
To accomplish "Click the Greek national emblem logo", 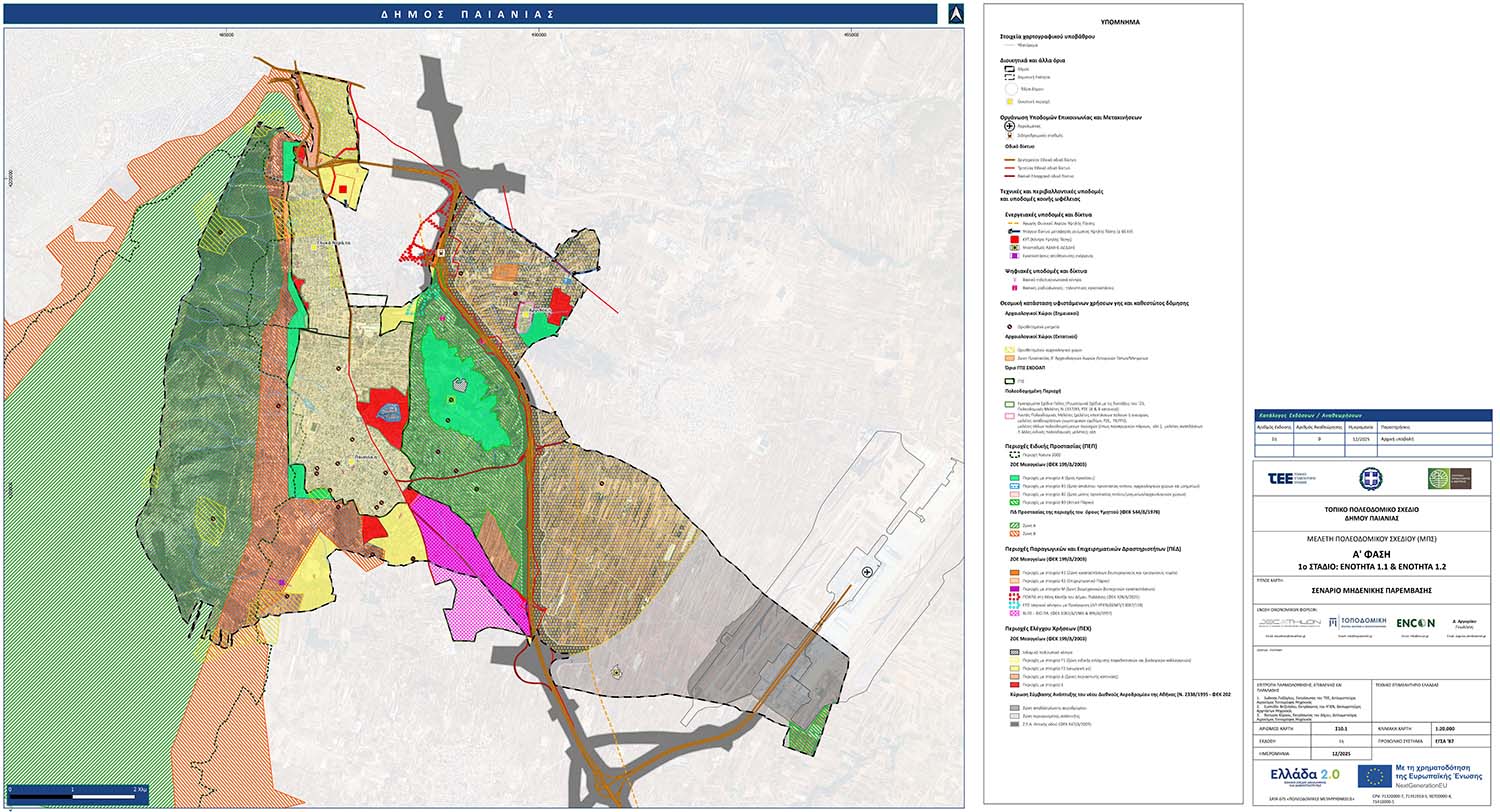I will click(x=1372, y=479).
